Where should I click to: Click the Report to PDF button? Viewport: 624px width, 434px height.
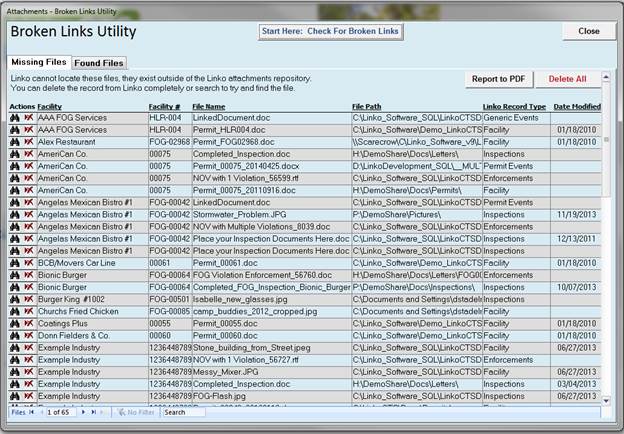coord(499,79)
